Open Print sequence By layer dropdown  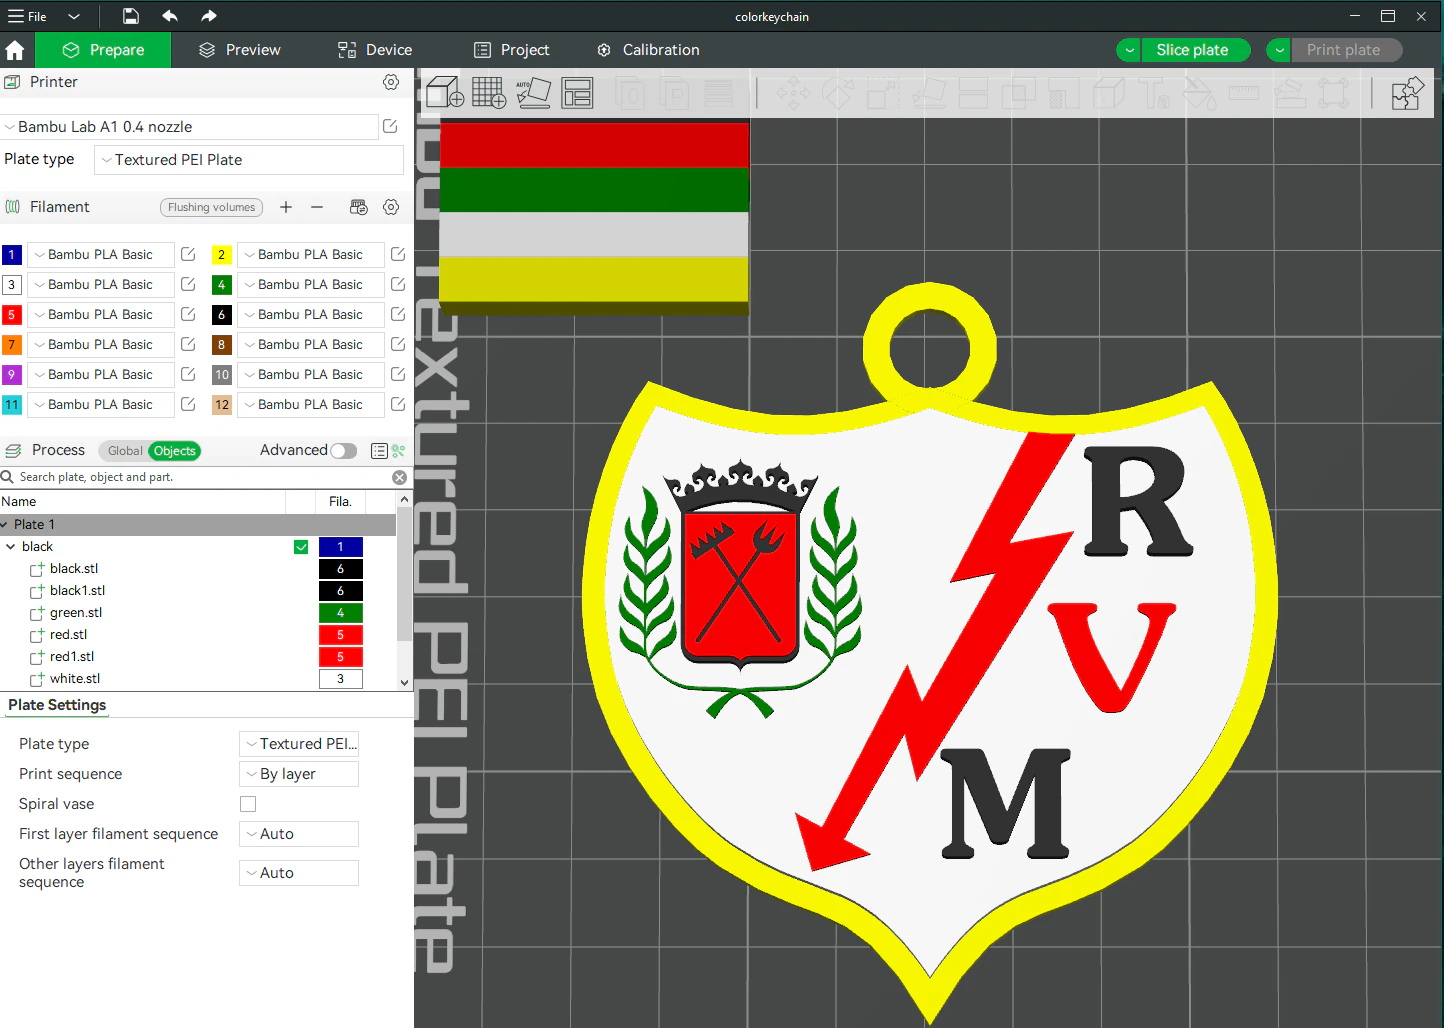(x=299, y=774)
